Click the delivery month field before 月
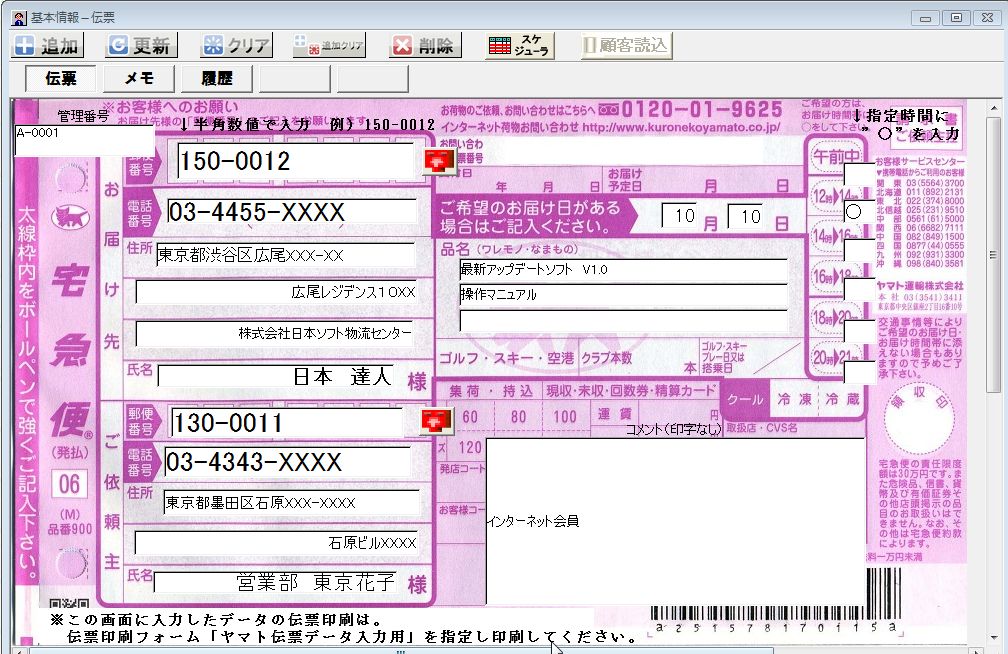The width and height of the screenshot is (1008, 654). [680, 216]
